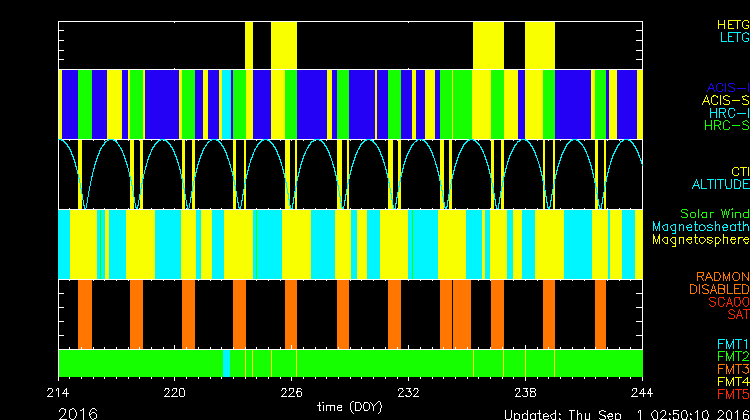Click the DISABLED legend label
Screen dimensions: 750x420
[x=720, y=289]
